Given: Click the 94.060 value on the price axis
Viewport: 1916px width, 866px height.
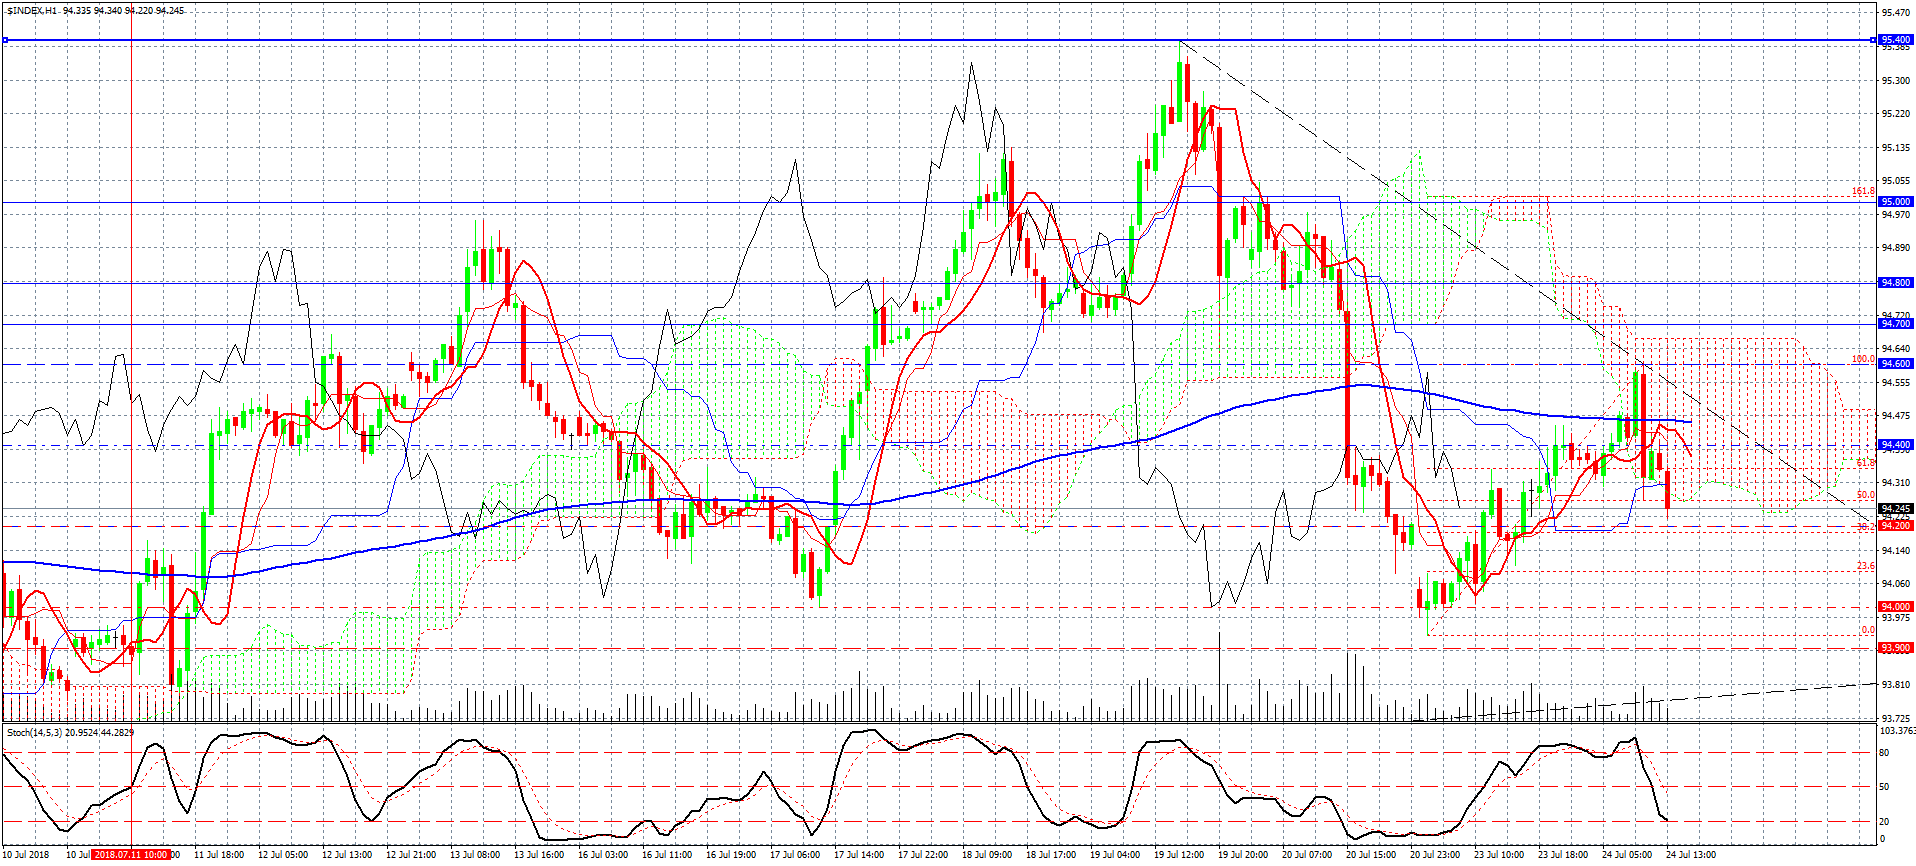Looking at the screenshot, I should click(x=1895, y=584).
